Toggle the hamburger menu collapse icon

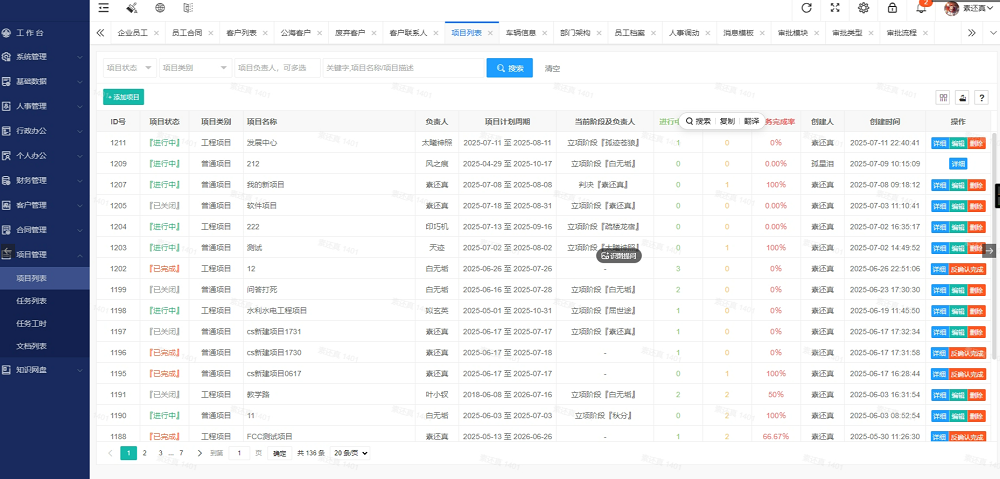click(103, 8)
